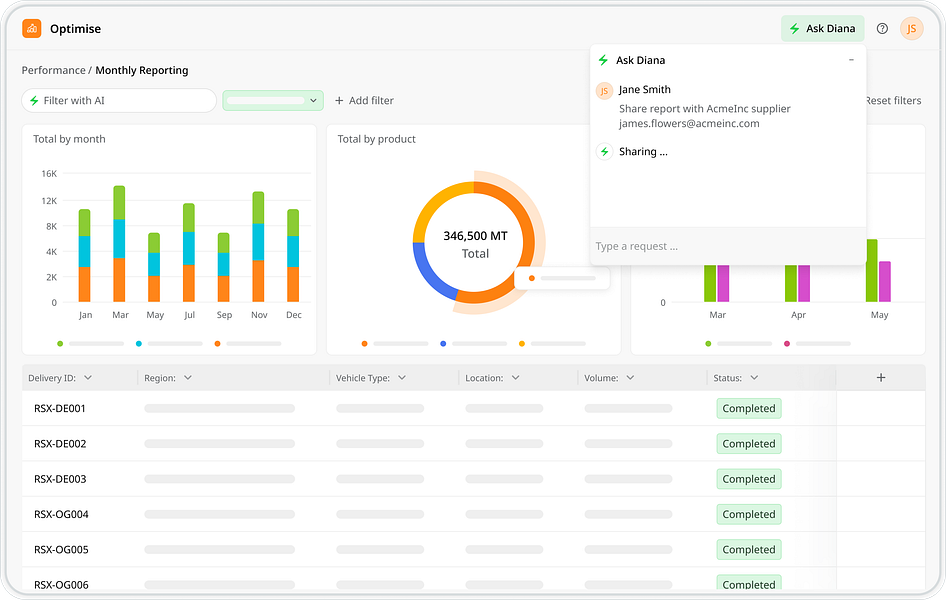Image resolution: width=946 pixels, height=600 pixels.
Task: Click the plus icon to add table column
Action: coord(881,377)
